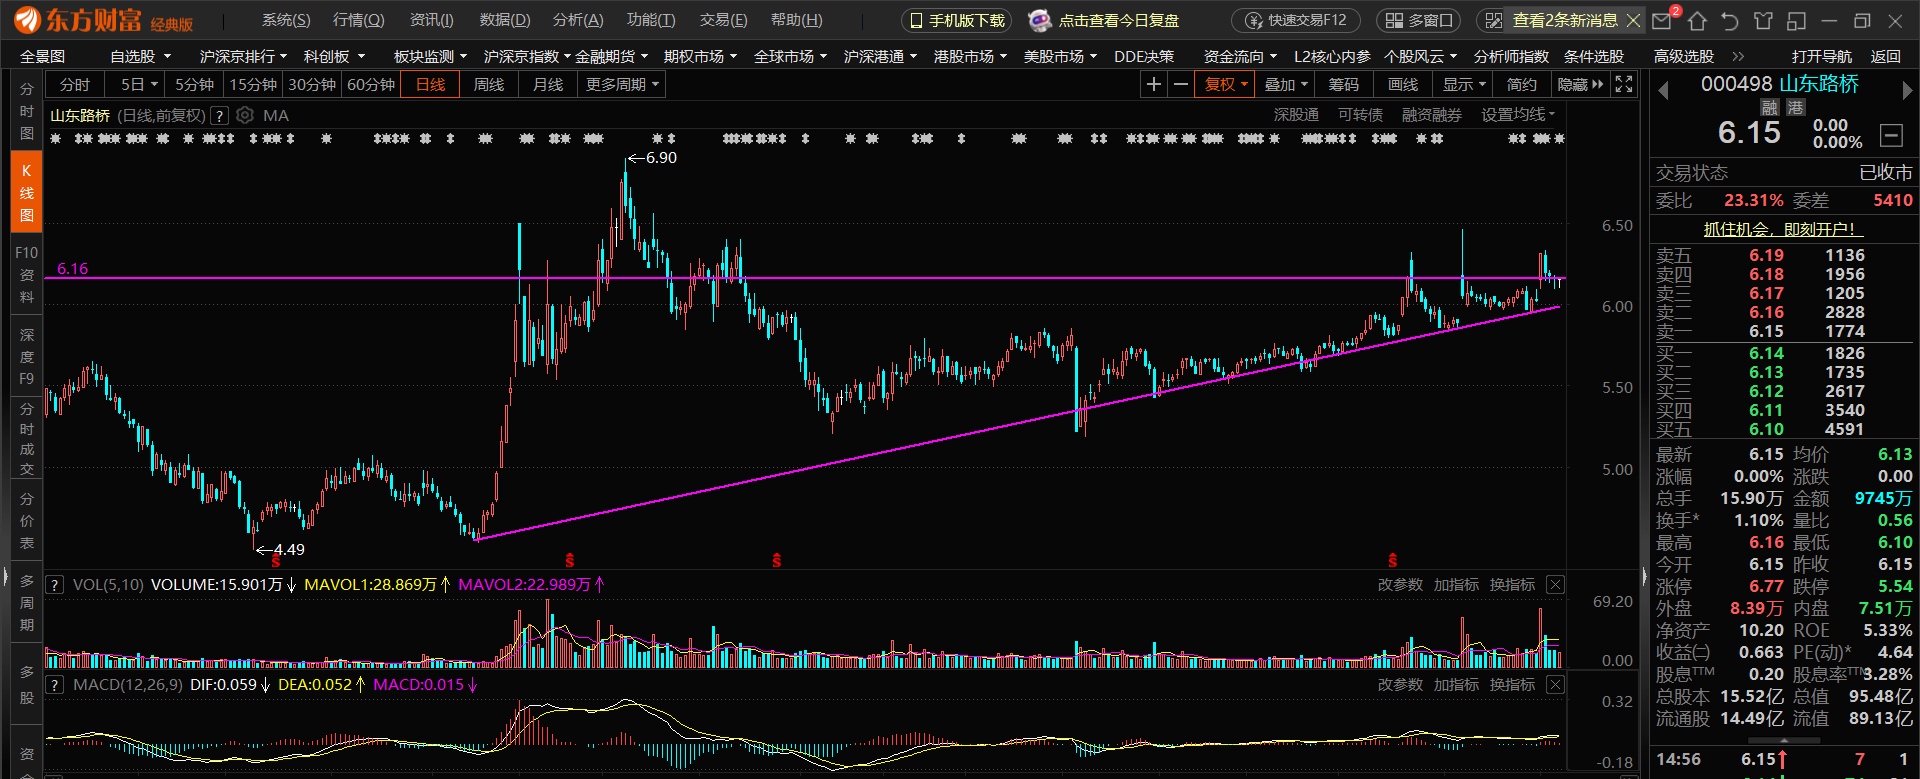Open MA indicator settings gear icon
This screenshot has width=1920, height=779.
[245, 115]
